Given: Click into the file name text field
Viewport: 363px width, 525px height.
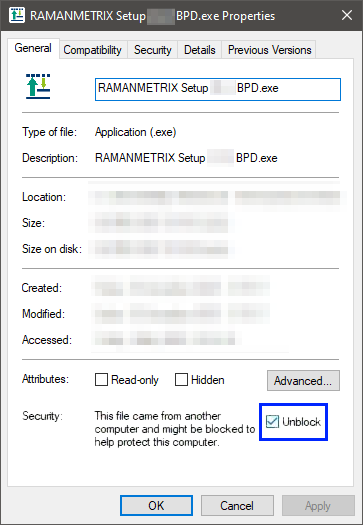Looking at the screenshot, I should 218,89.
